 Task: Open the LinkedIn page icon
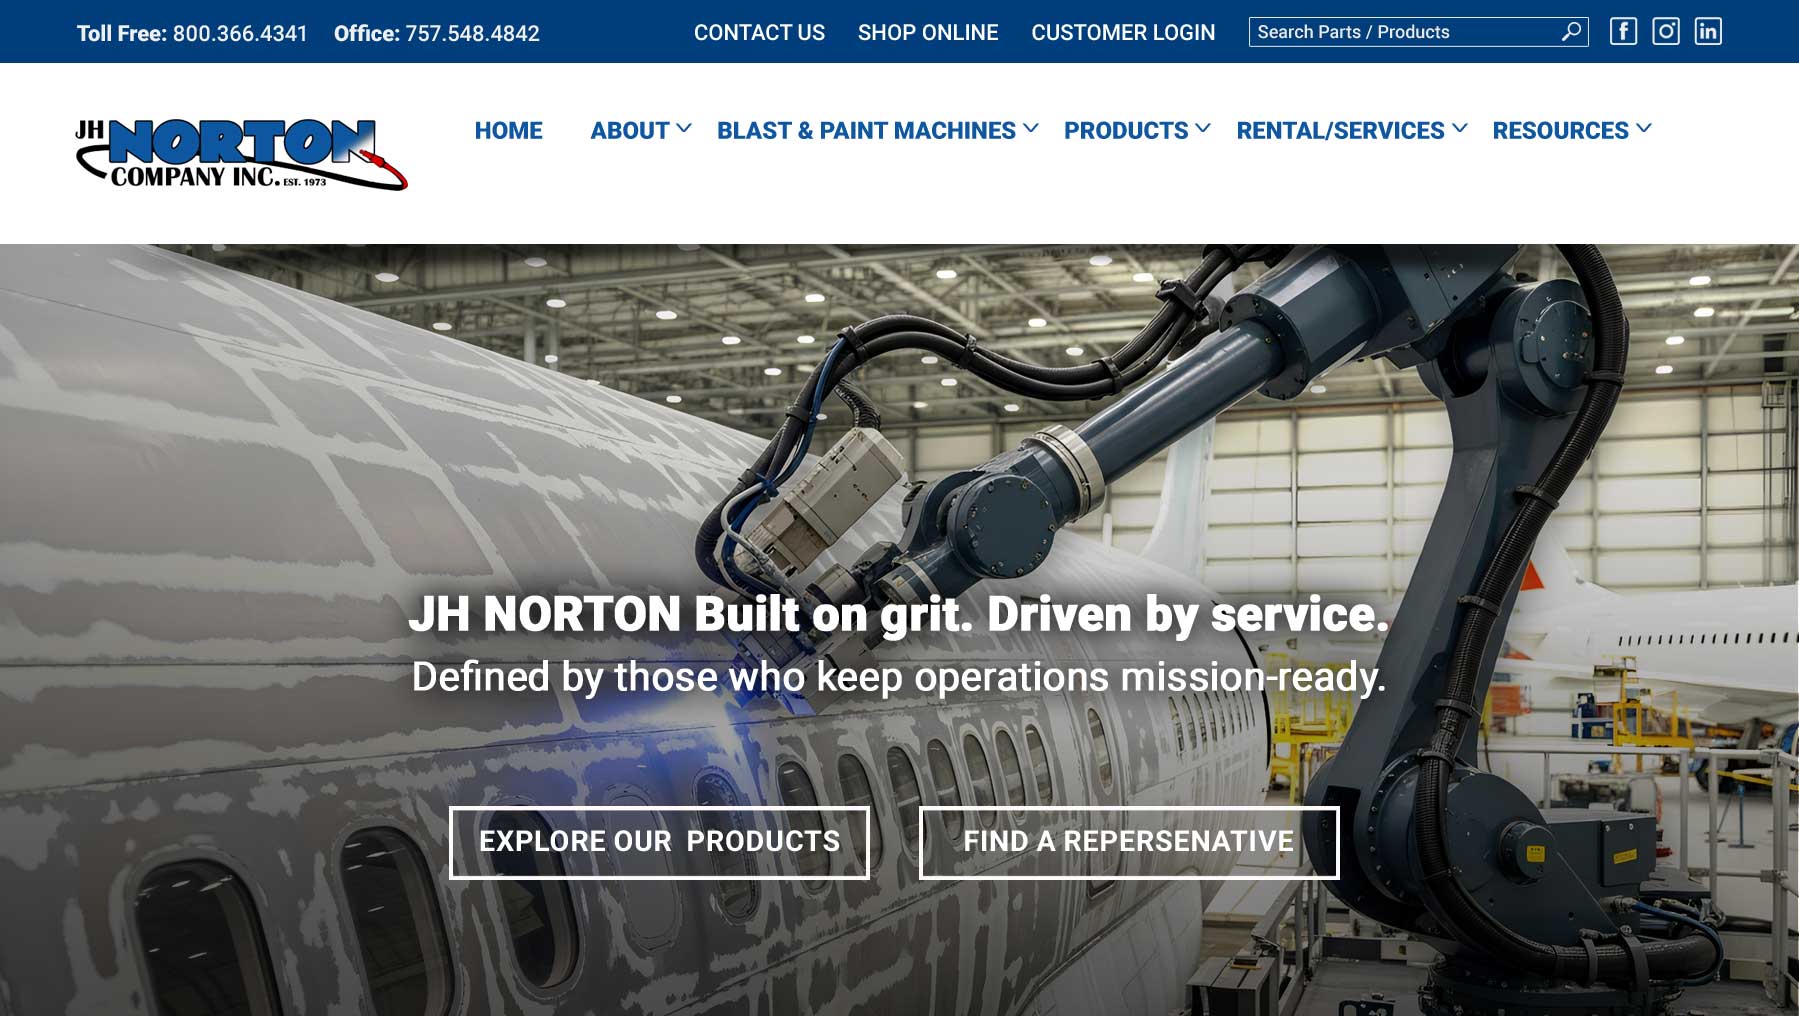[1707, 32]
